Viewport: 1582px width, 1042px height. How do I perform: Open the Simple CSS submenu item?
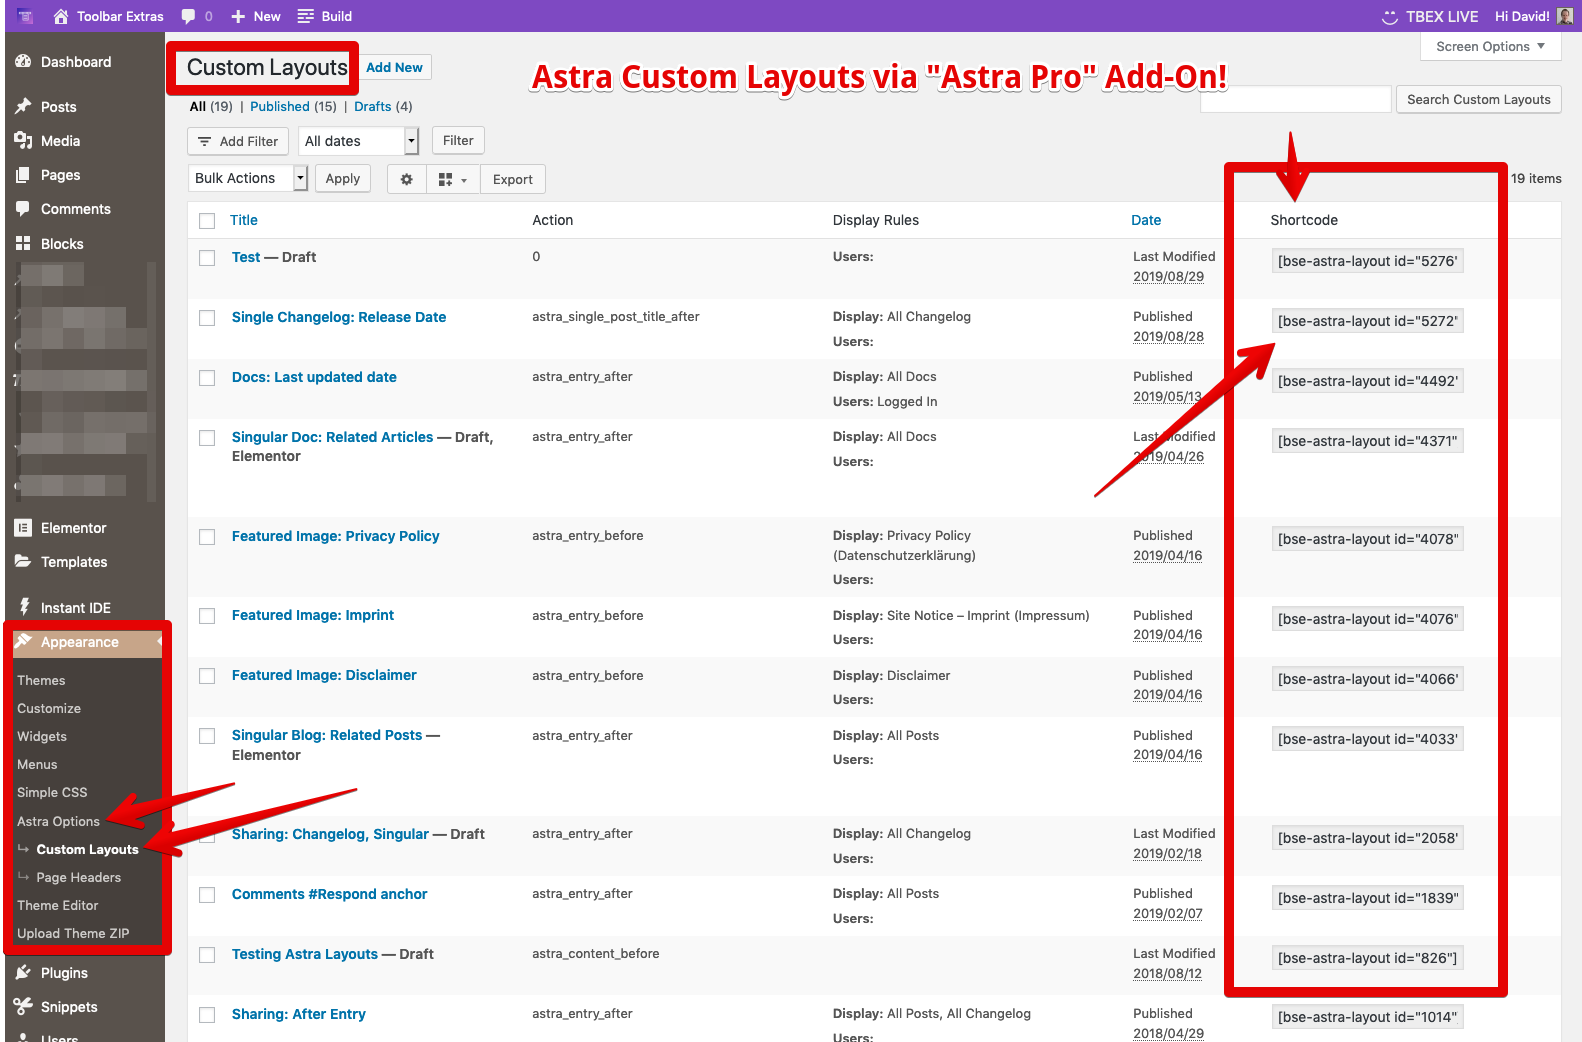point(52,792)
